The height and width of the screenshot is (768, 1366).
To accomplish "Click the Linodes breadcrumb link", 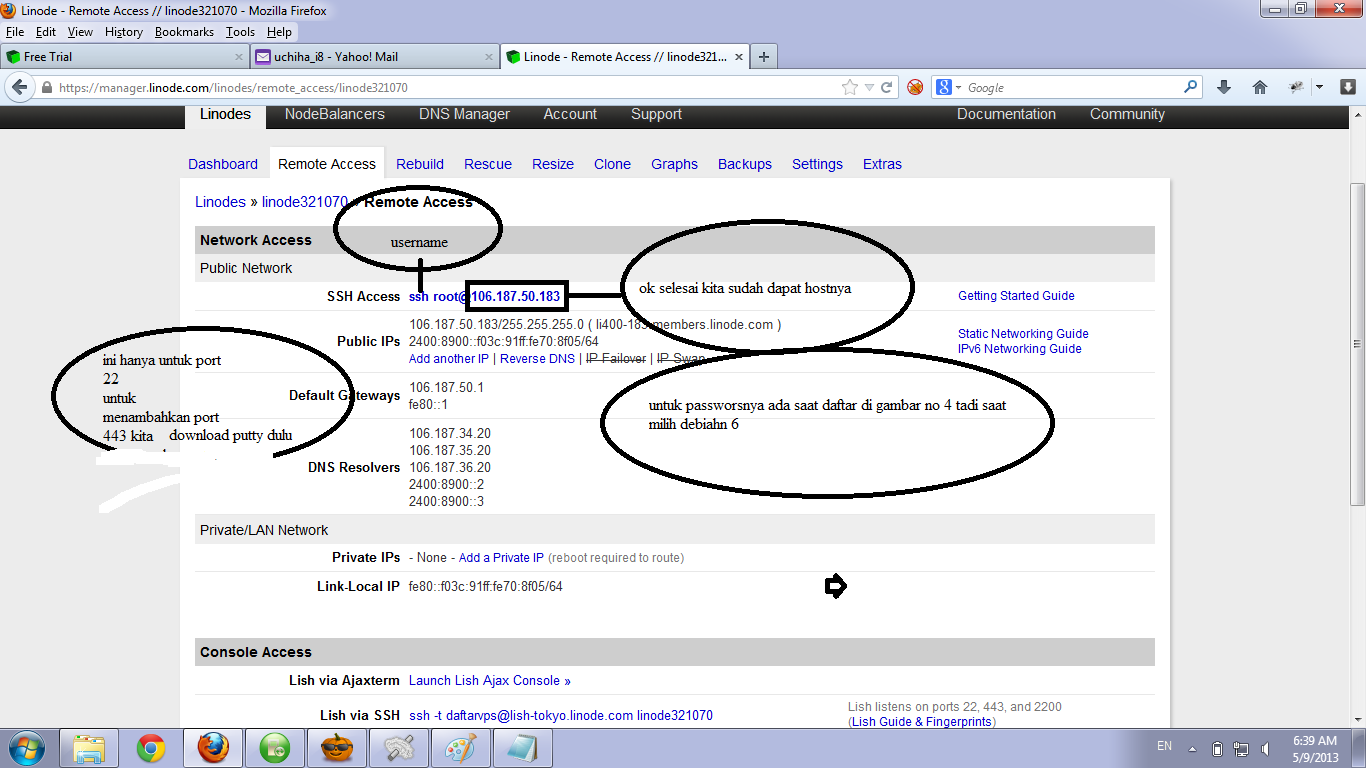I will 220,202.
